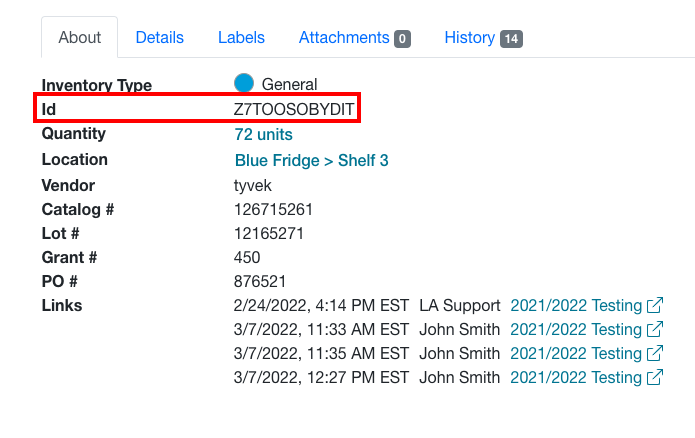
Task: Click the History count badge showing 14
Action: [x=511, y=39]
